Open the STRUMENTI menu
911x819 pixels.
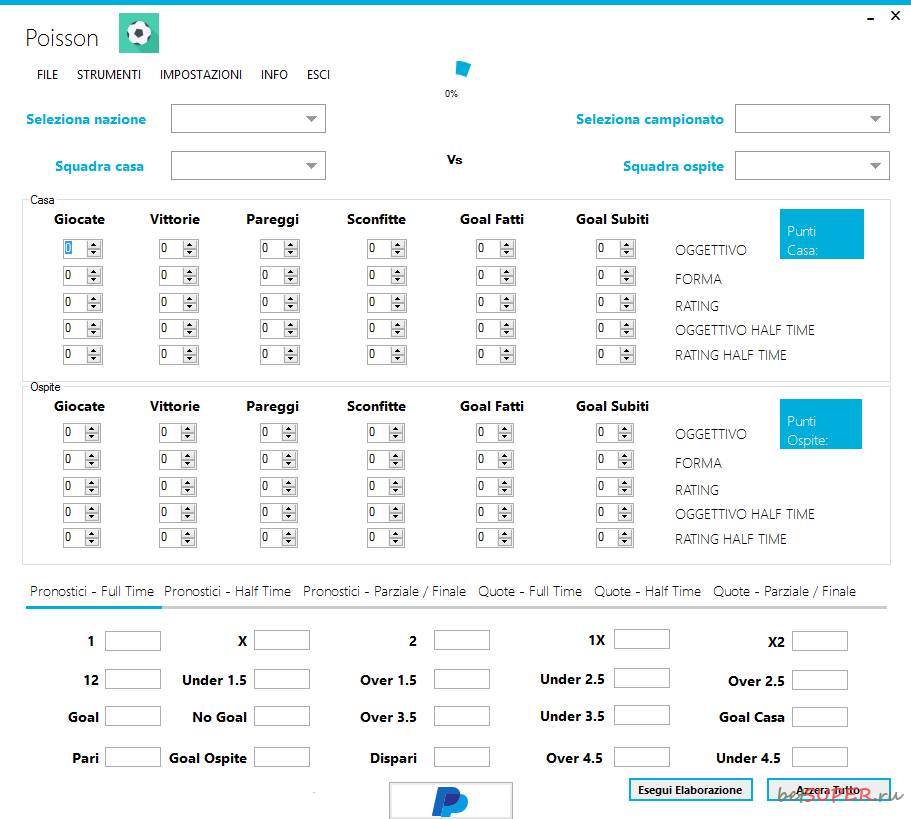point(108,75)
